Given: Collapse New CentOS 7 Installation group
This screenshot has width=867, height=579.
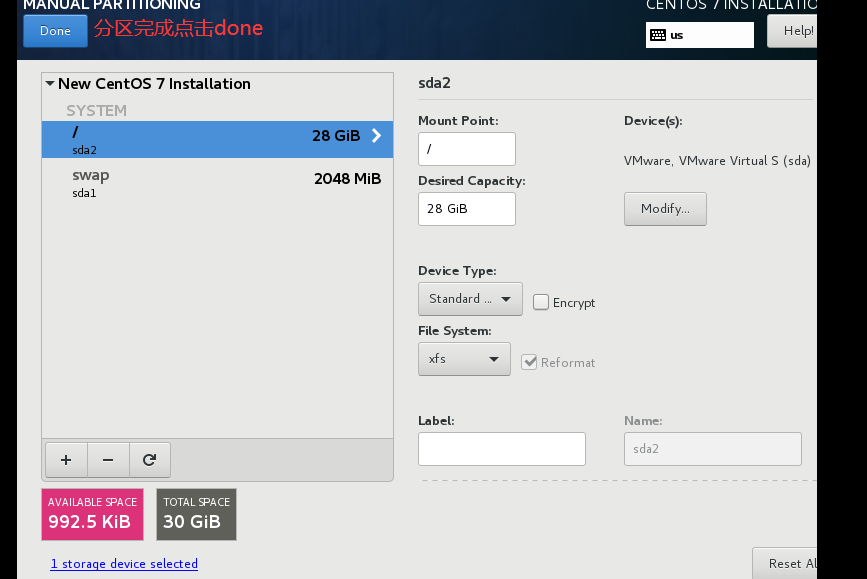Looking at the screenshot, I should point(50,84).
